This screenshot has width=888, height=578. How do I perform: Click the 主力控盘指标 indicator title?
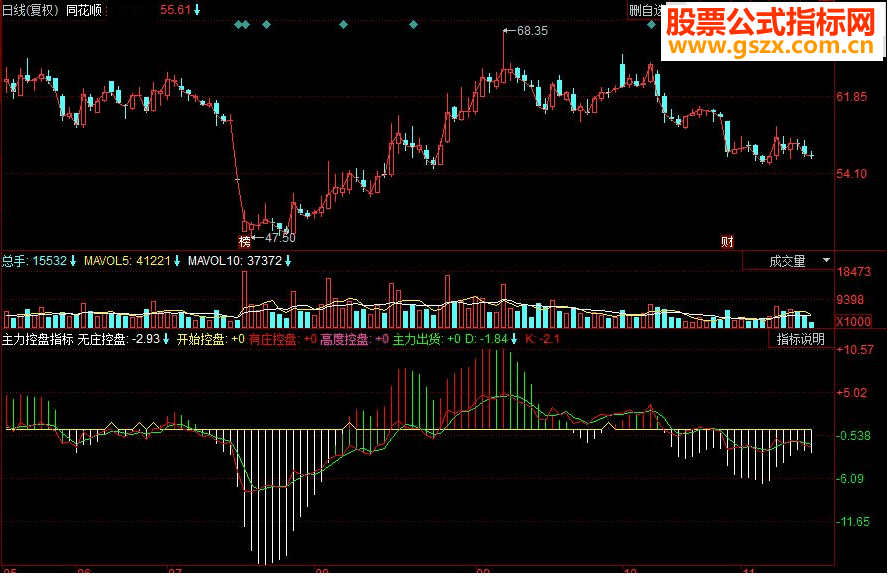point(37,340)
